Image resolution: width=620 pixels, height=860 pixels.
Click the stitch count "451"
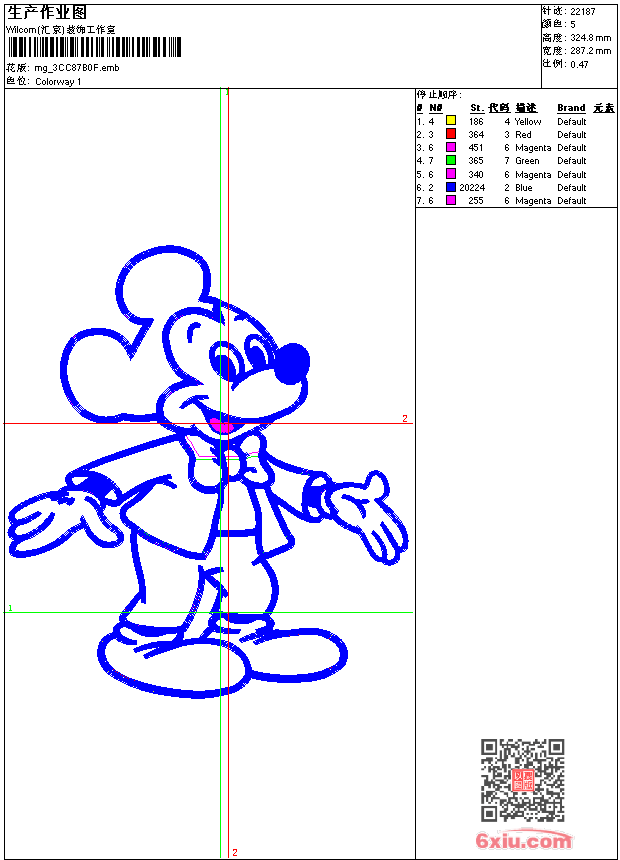point(476,148)
